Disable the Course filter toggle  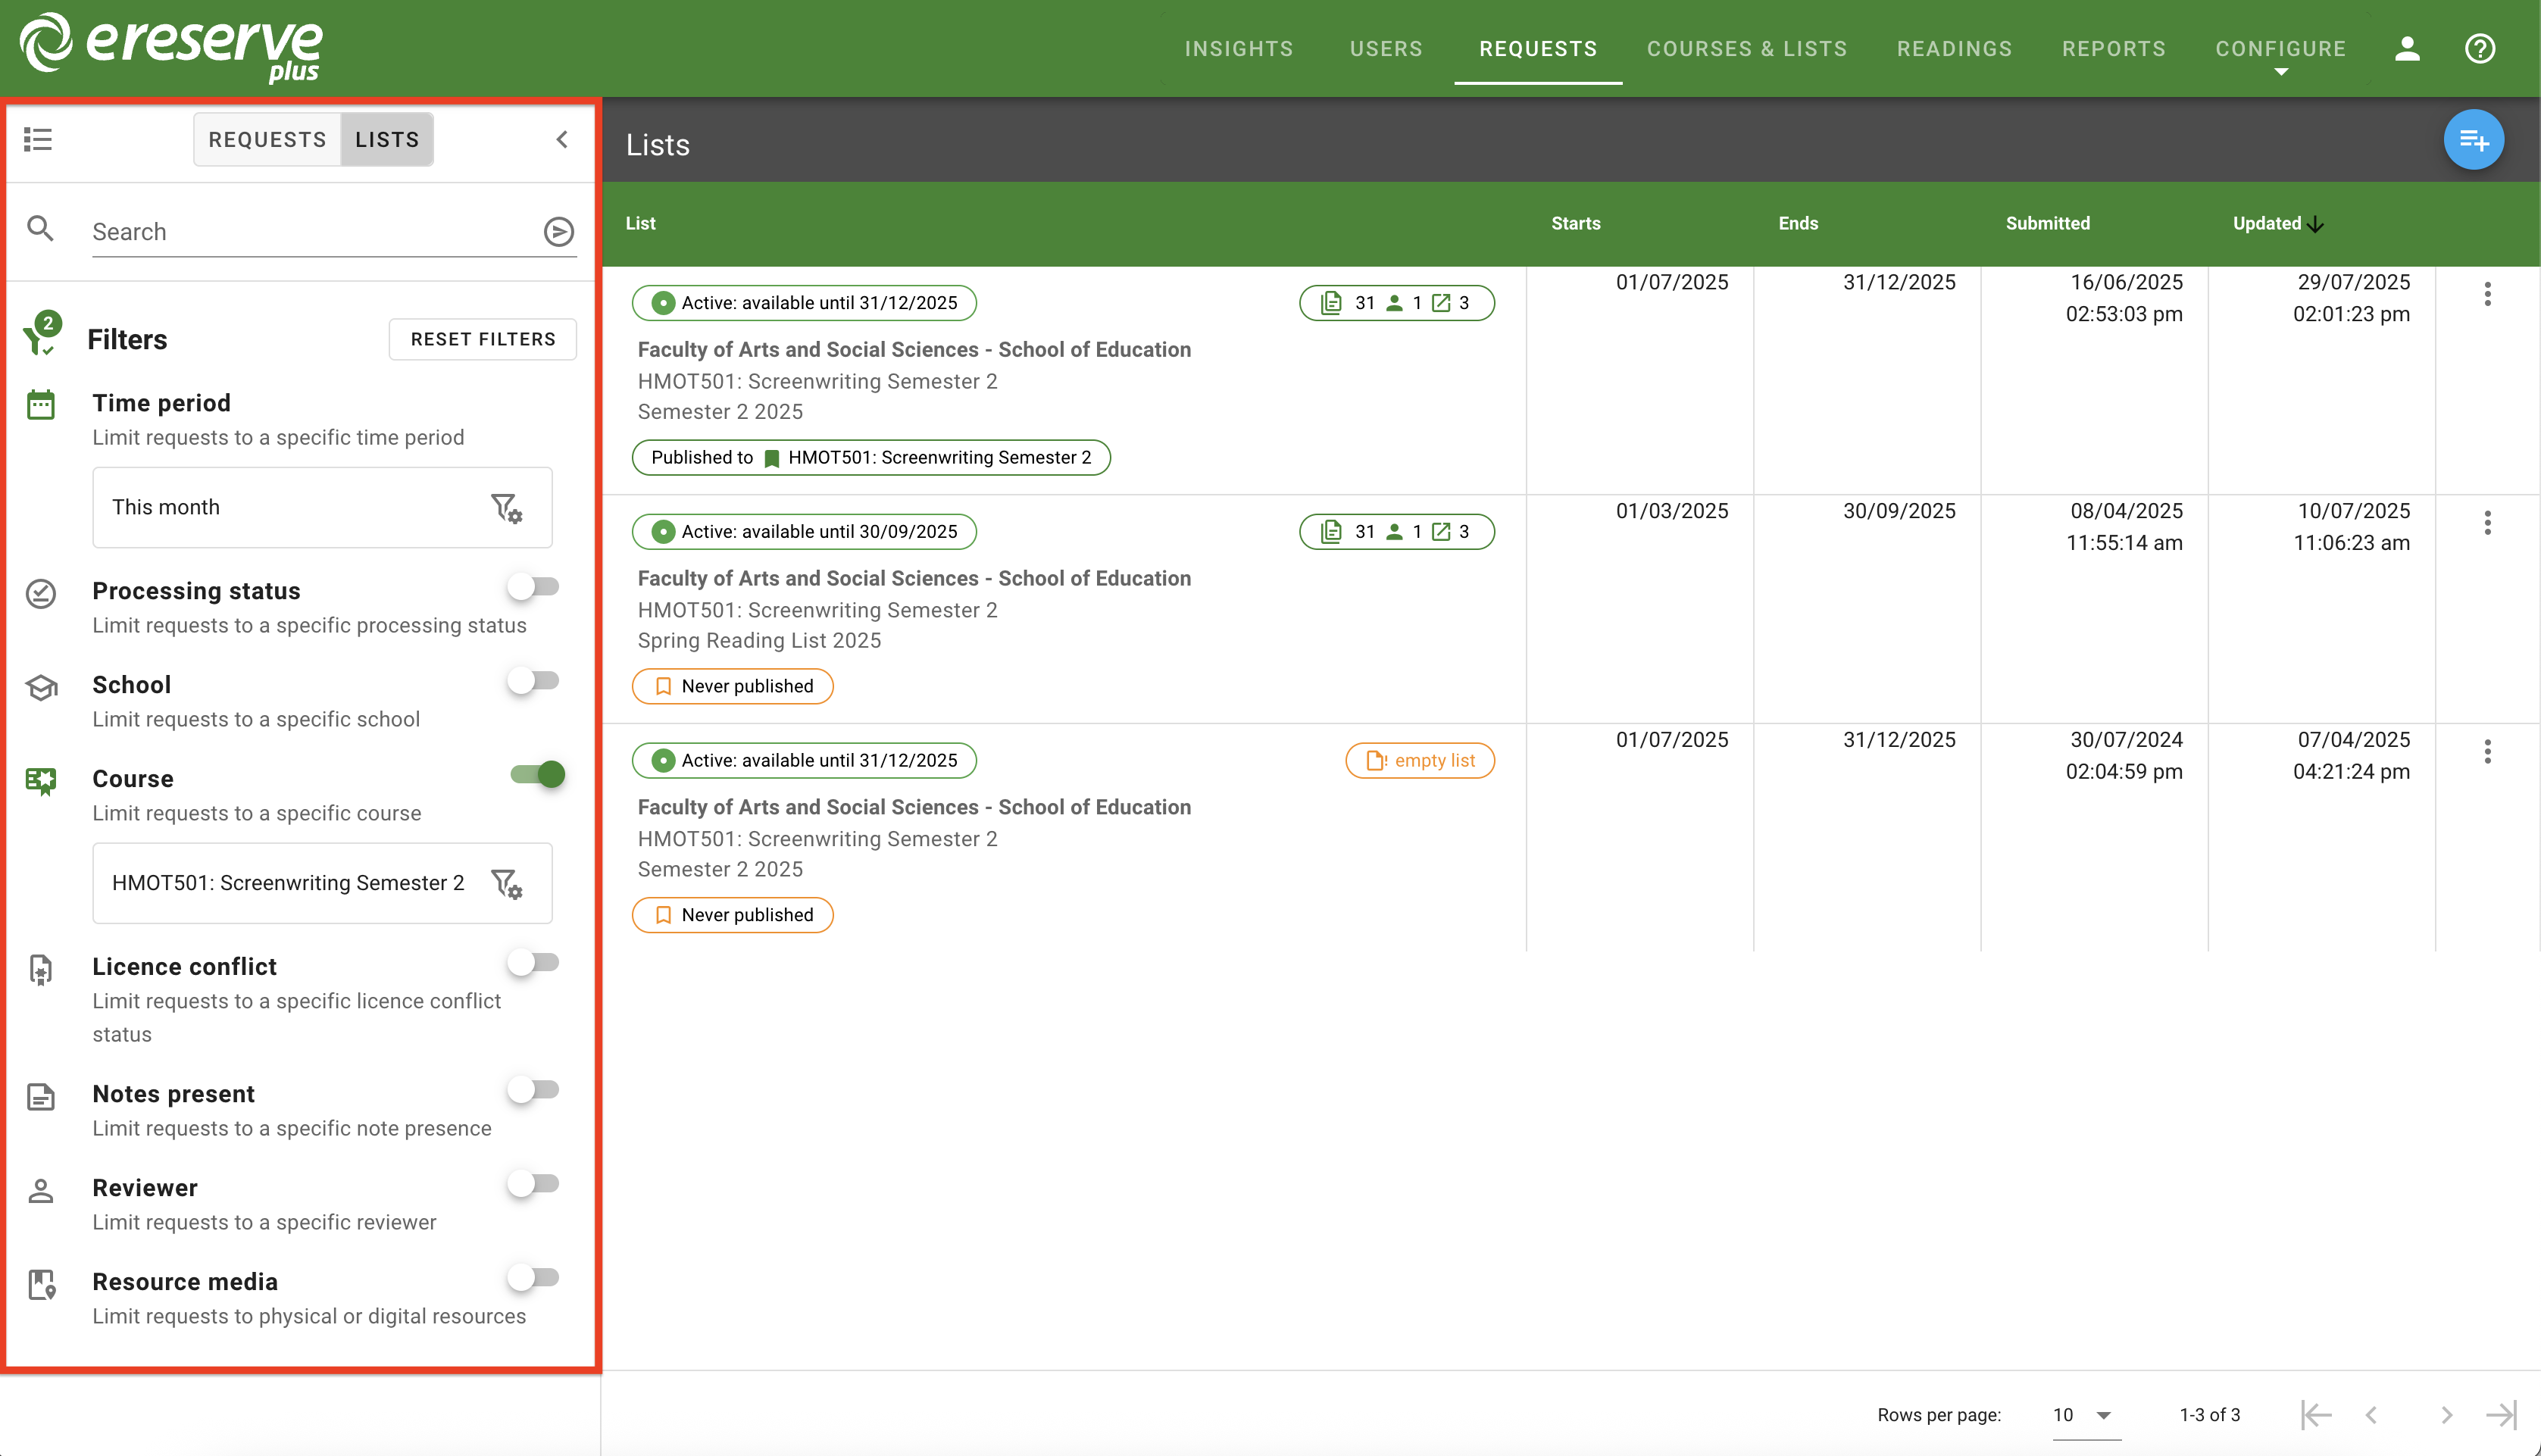(537, 773)
